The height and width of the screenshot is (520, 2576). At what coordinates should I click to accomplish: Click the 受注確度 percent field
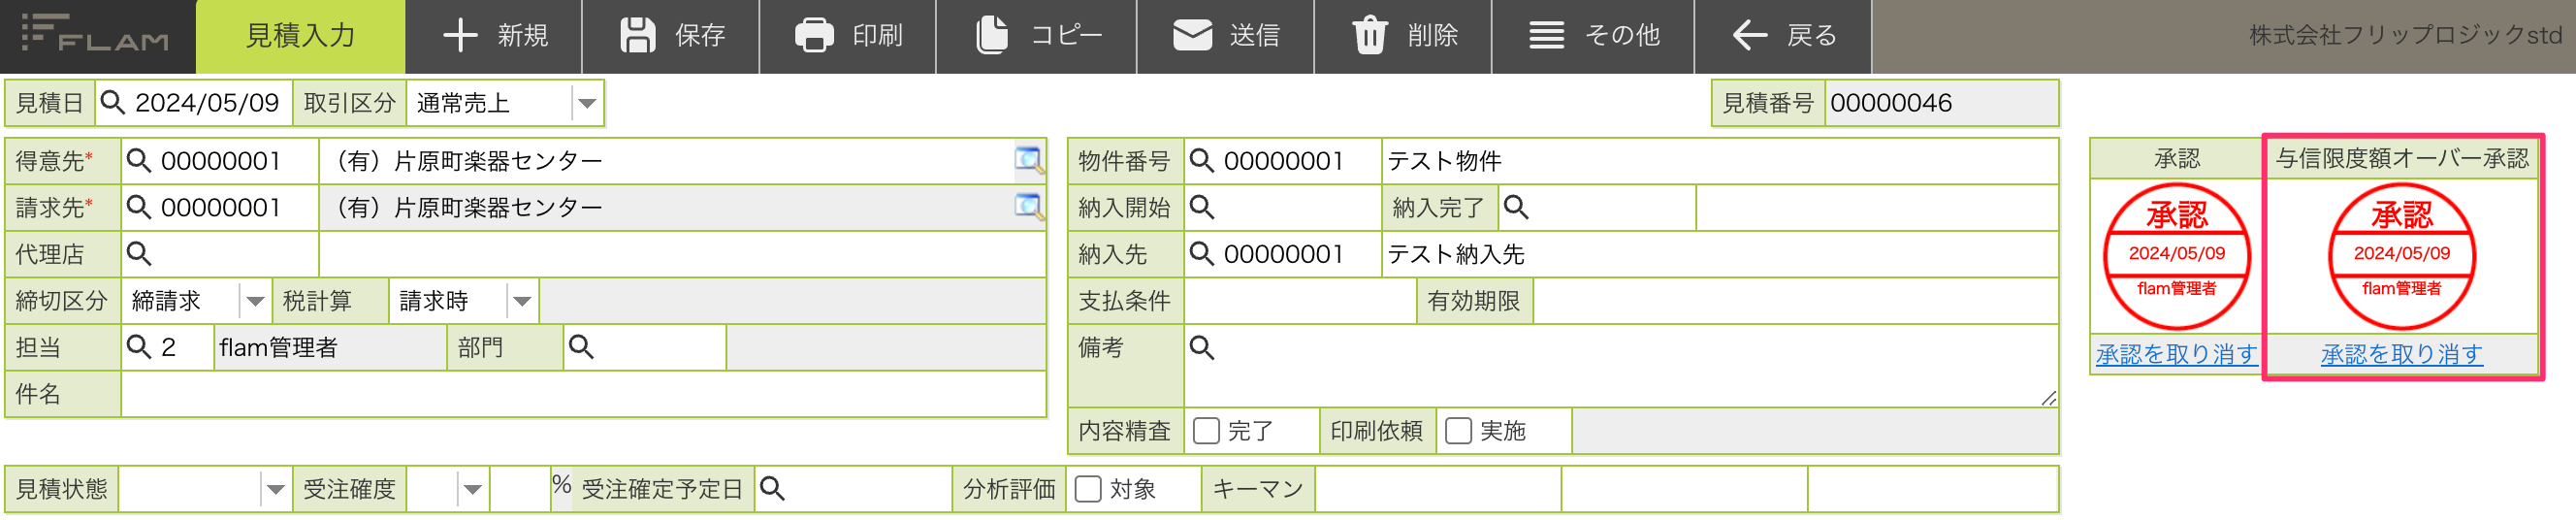(520, 489)
